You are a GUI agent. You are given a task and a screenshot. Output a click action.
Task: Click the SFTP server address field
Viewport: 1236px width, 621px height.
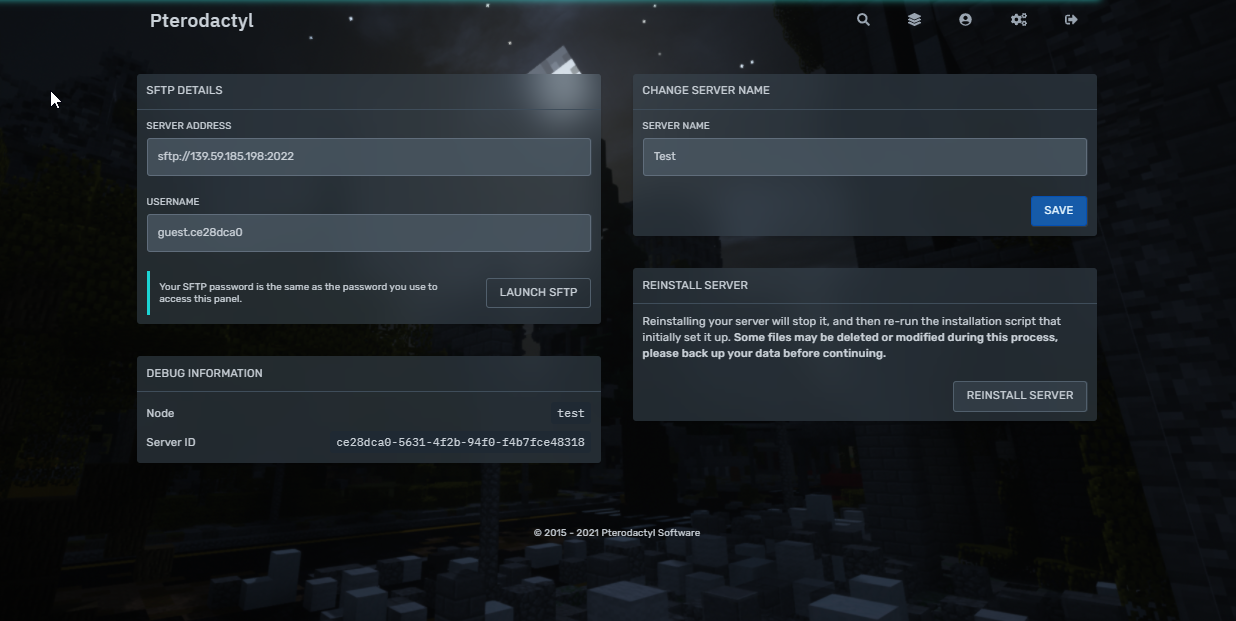coord(368,157)
